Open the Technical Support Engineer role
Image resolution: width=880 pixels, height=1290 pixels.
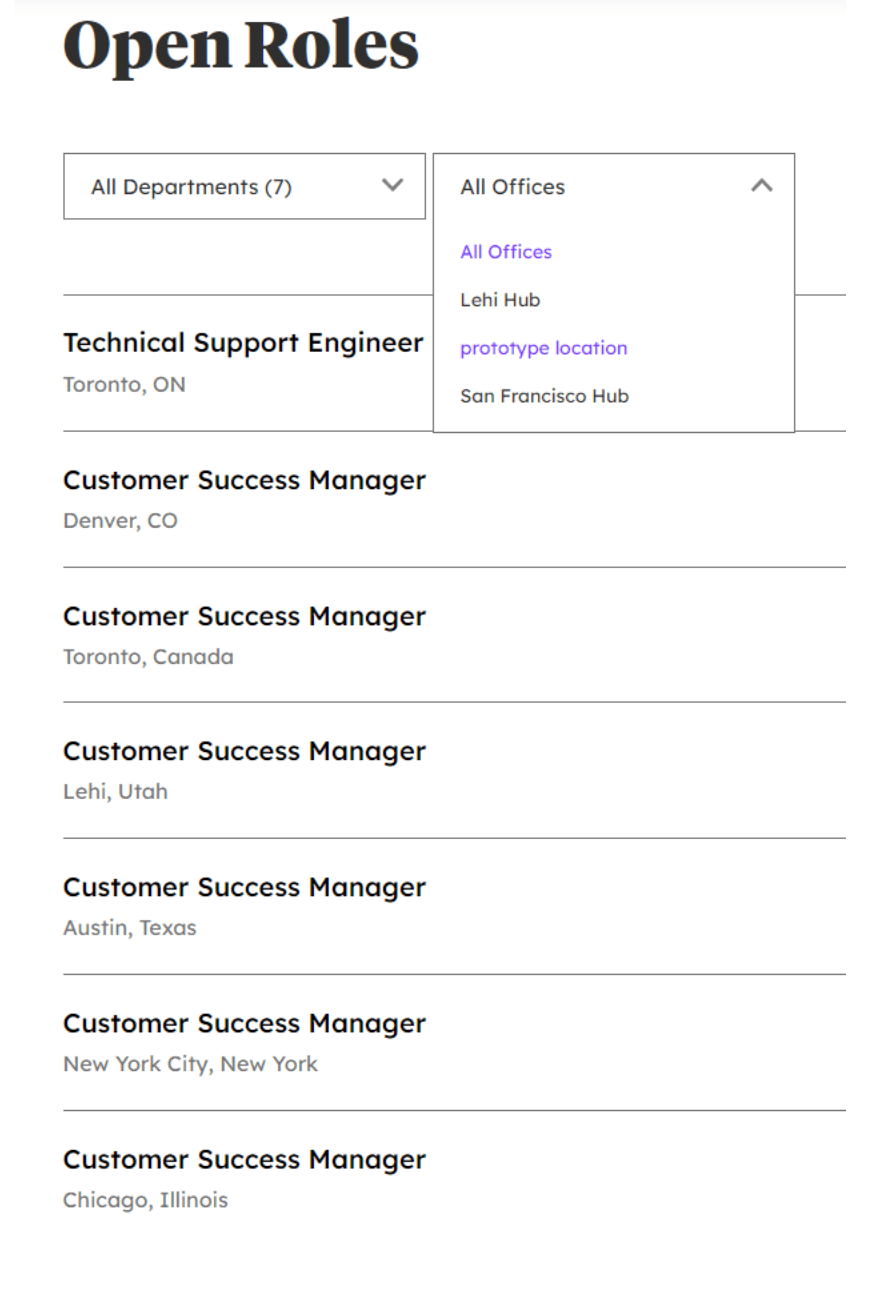pyautogui.click(x=243, y=343)
